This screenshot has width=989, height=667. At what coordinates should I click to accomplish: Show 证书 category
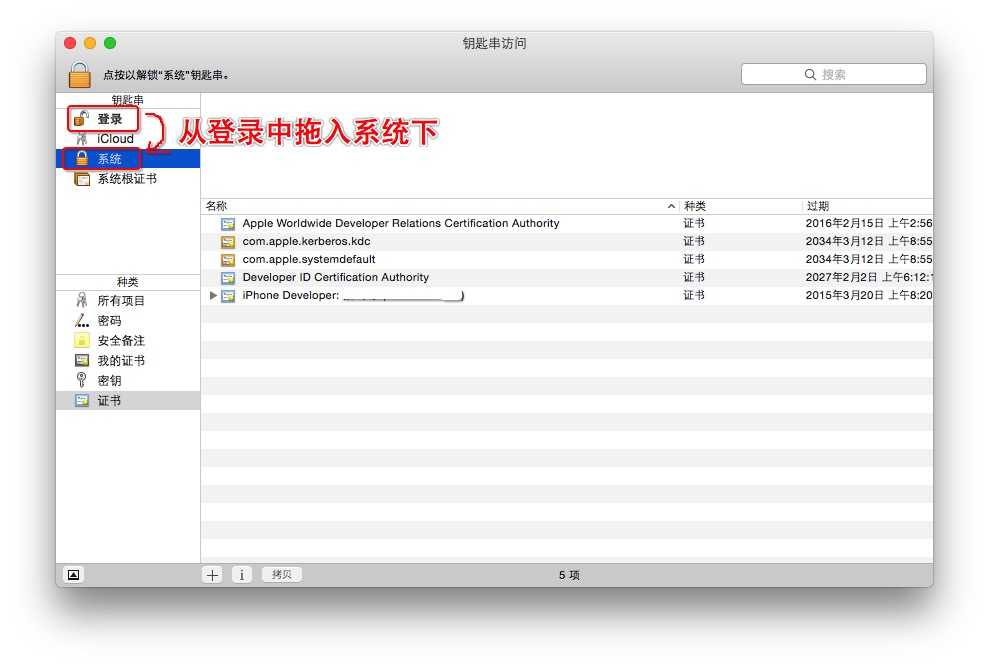point(128,400)
